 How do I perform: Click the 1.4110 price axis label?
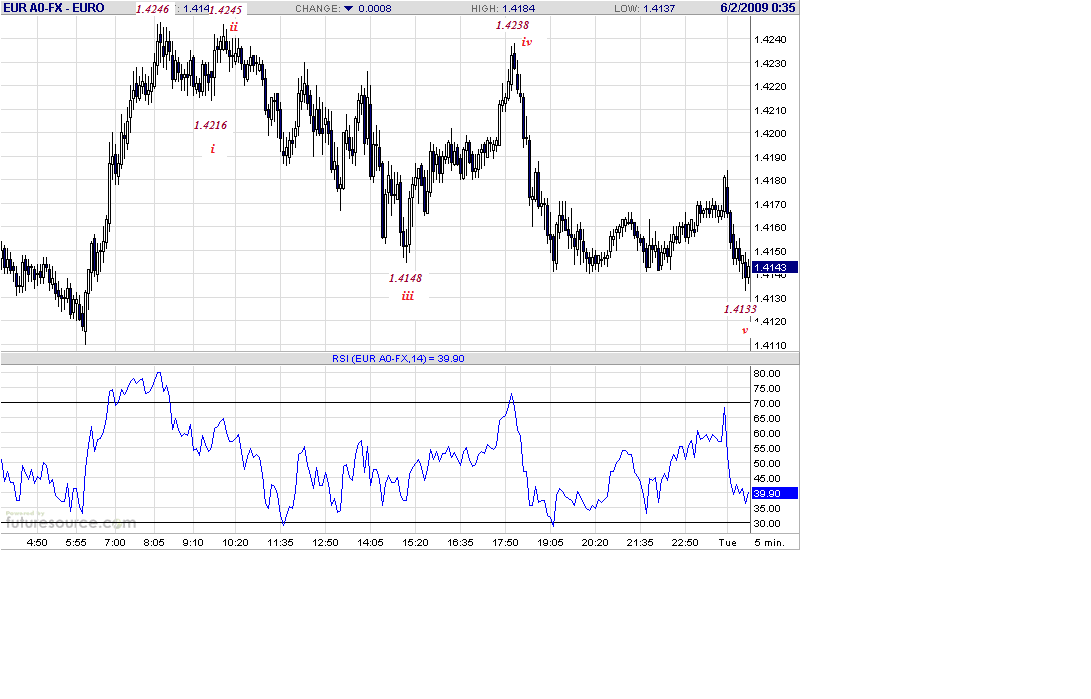click(x=770, y=345)
